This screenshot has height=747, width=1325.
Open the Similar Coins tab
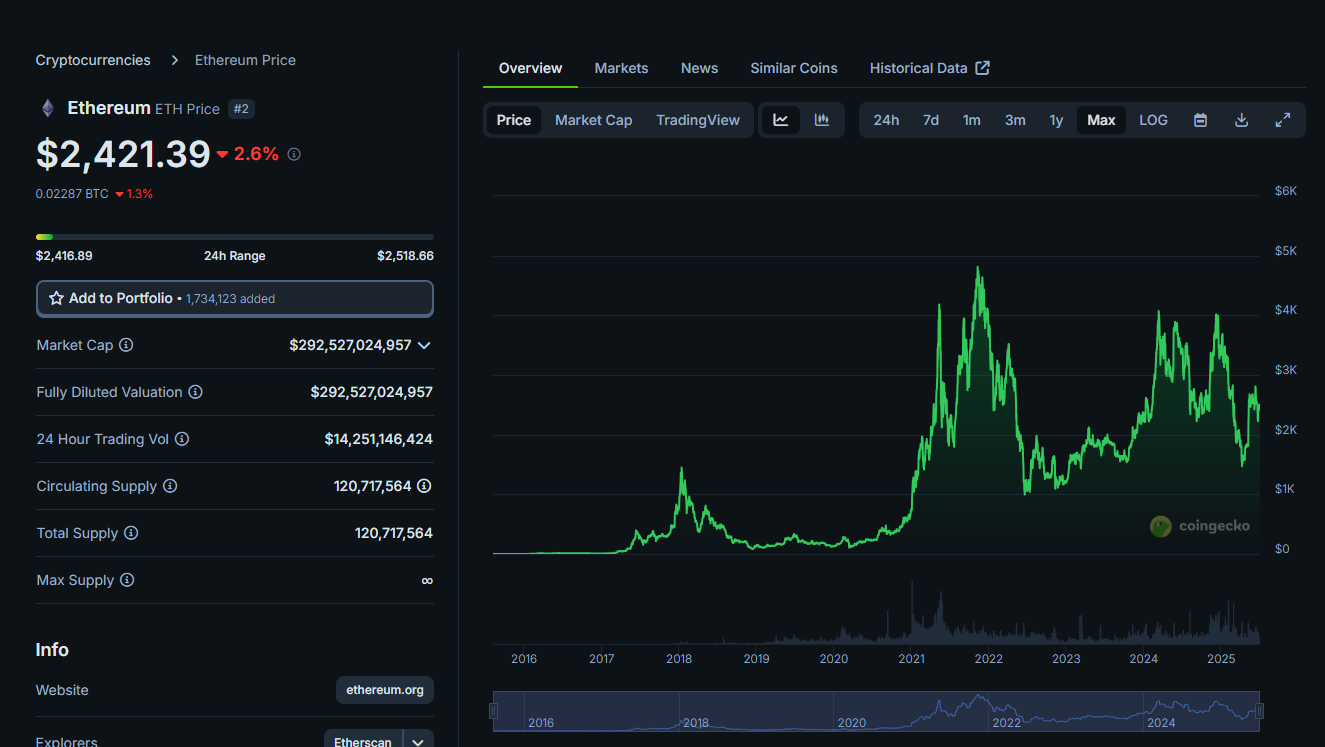point(794,68)
